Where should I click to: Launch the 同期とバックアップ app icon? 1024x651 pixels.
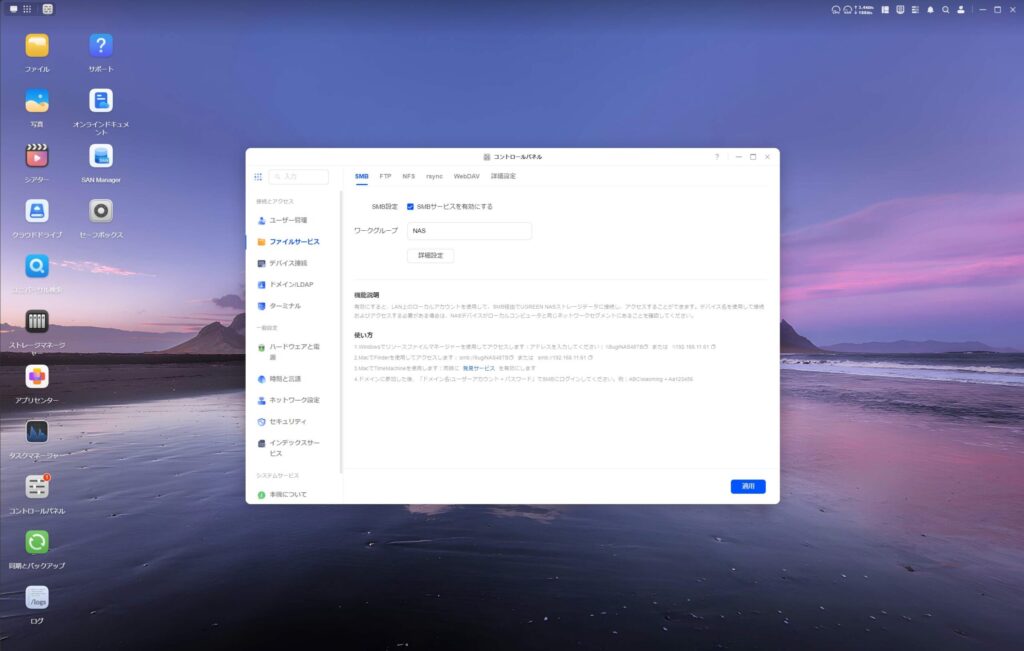(x=37, y=542)
